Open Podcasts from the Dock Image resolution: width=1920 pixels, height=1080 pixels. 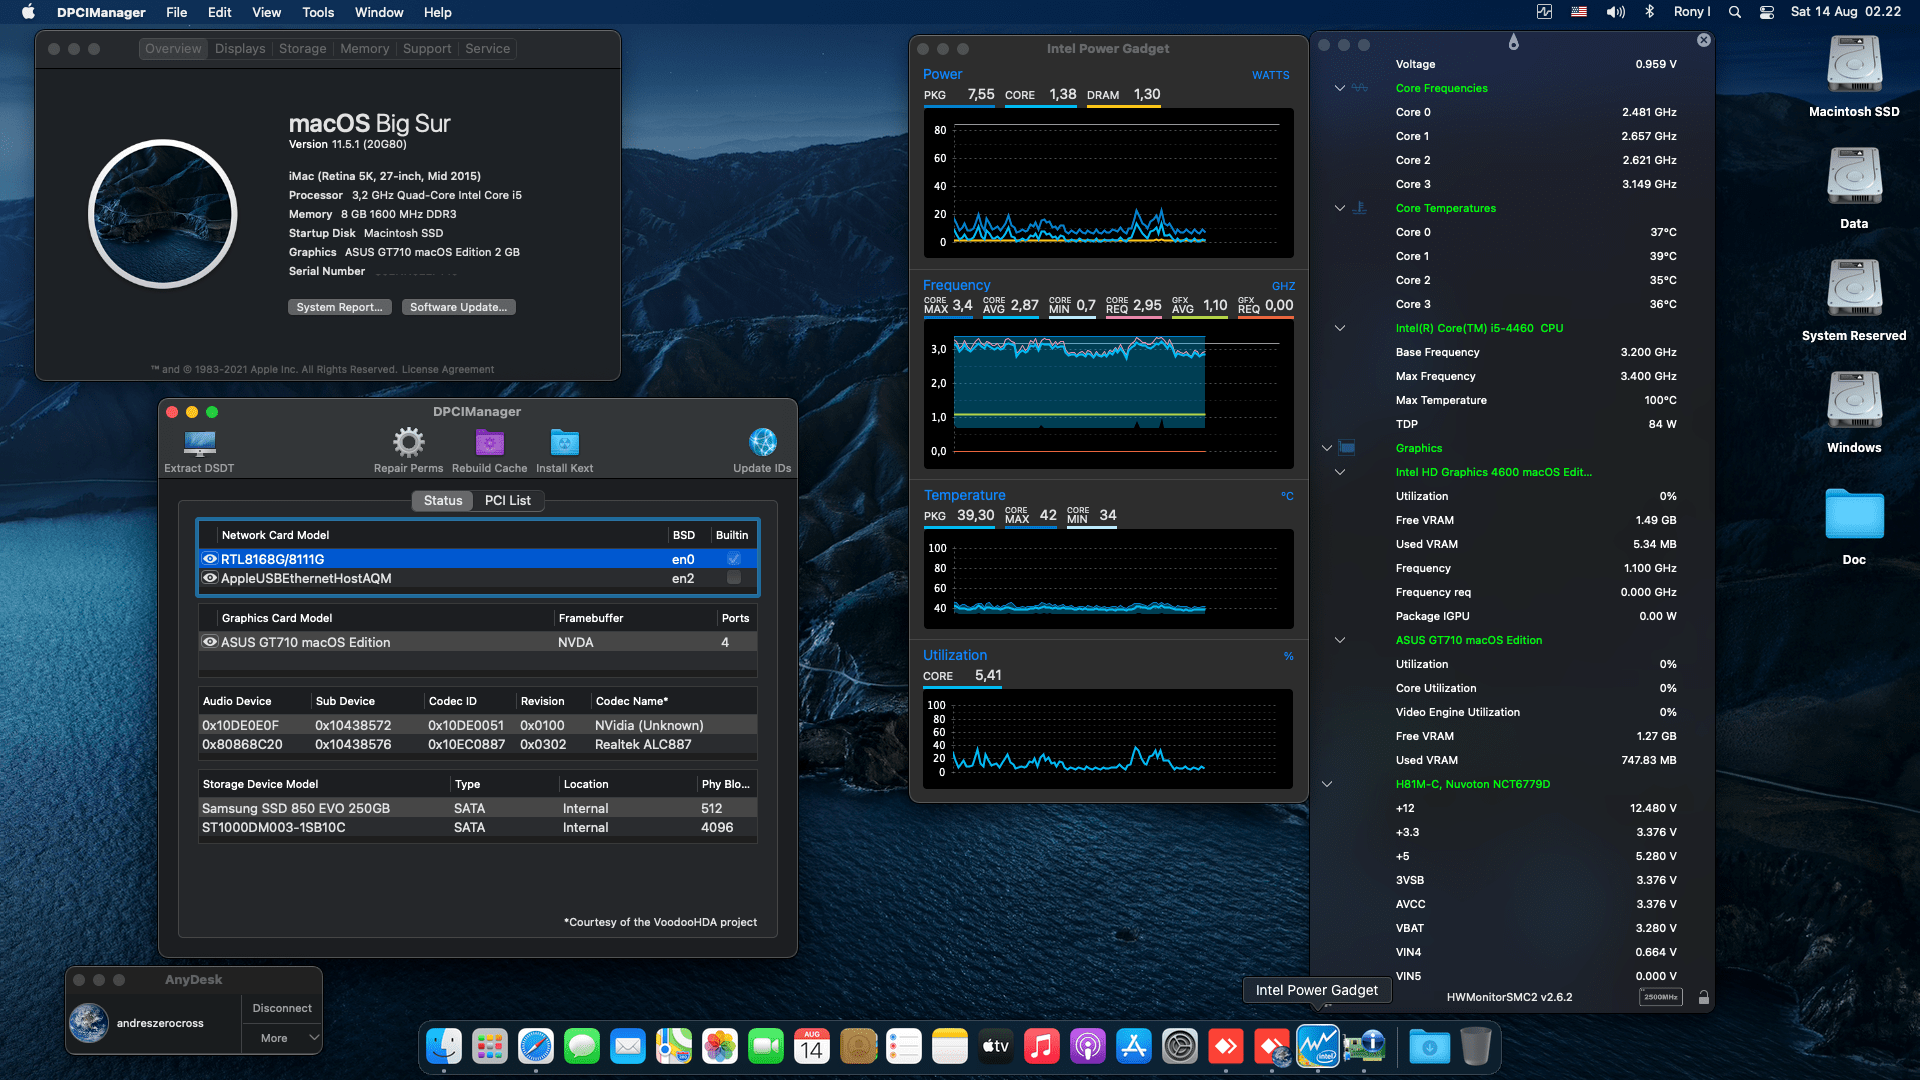(x=1088, y=1047)
